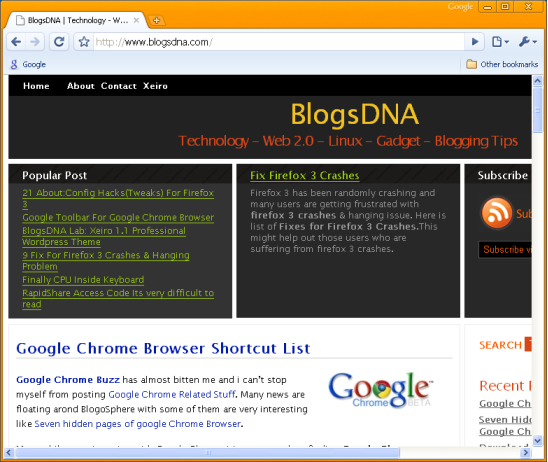548x462 pixels.
Task: Click the horizontal scrollbar thumb
Action: (208, 453)
